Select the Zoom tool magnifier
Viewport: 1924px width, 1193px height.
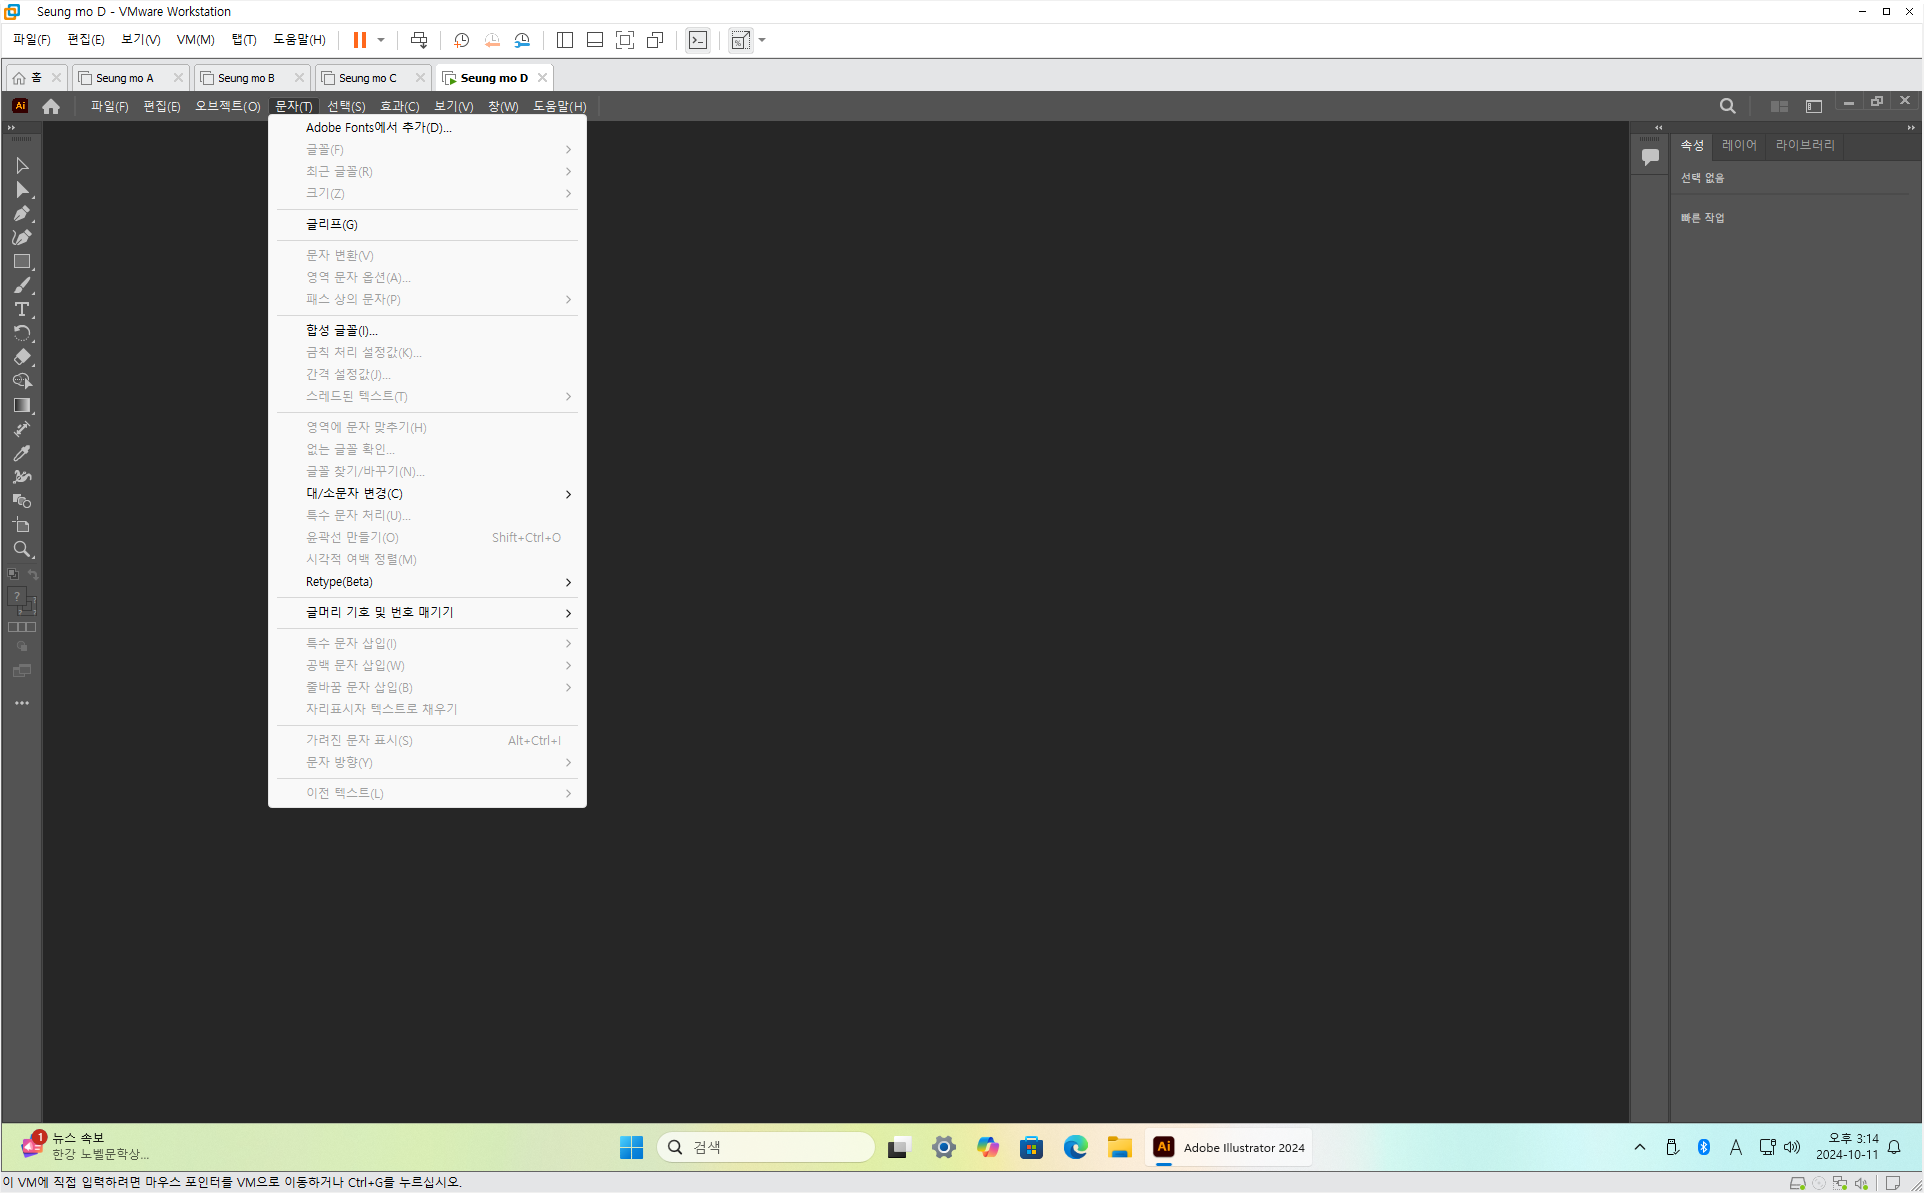point(22,549)
